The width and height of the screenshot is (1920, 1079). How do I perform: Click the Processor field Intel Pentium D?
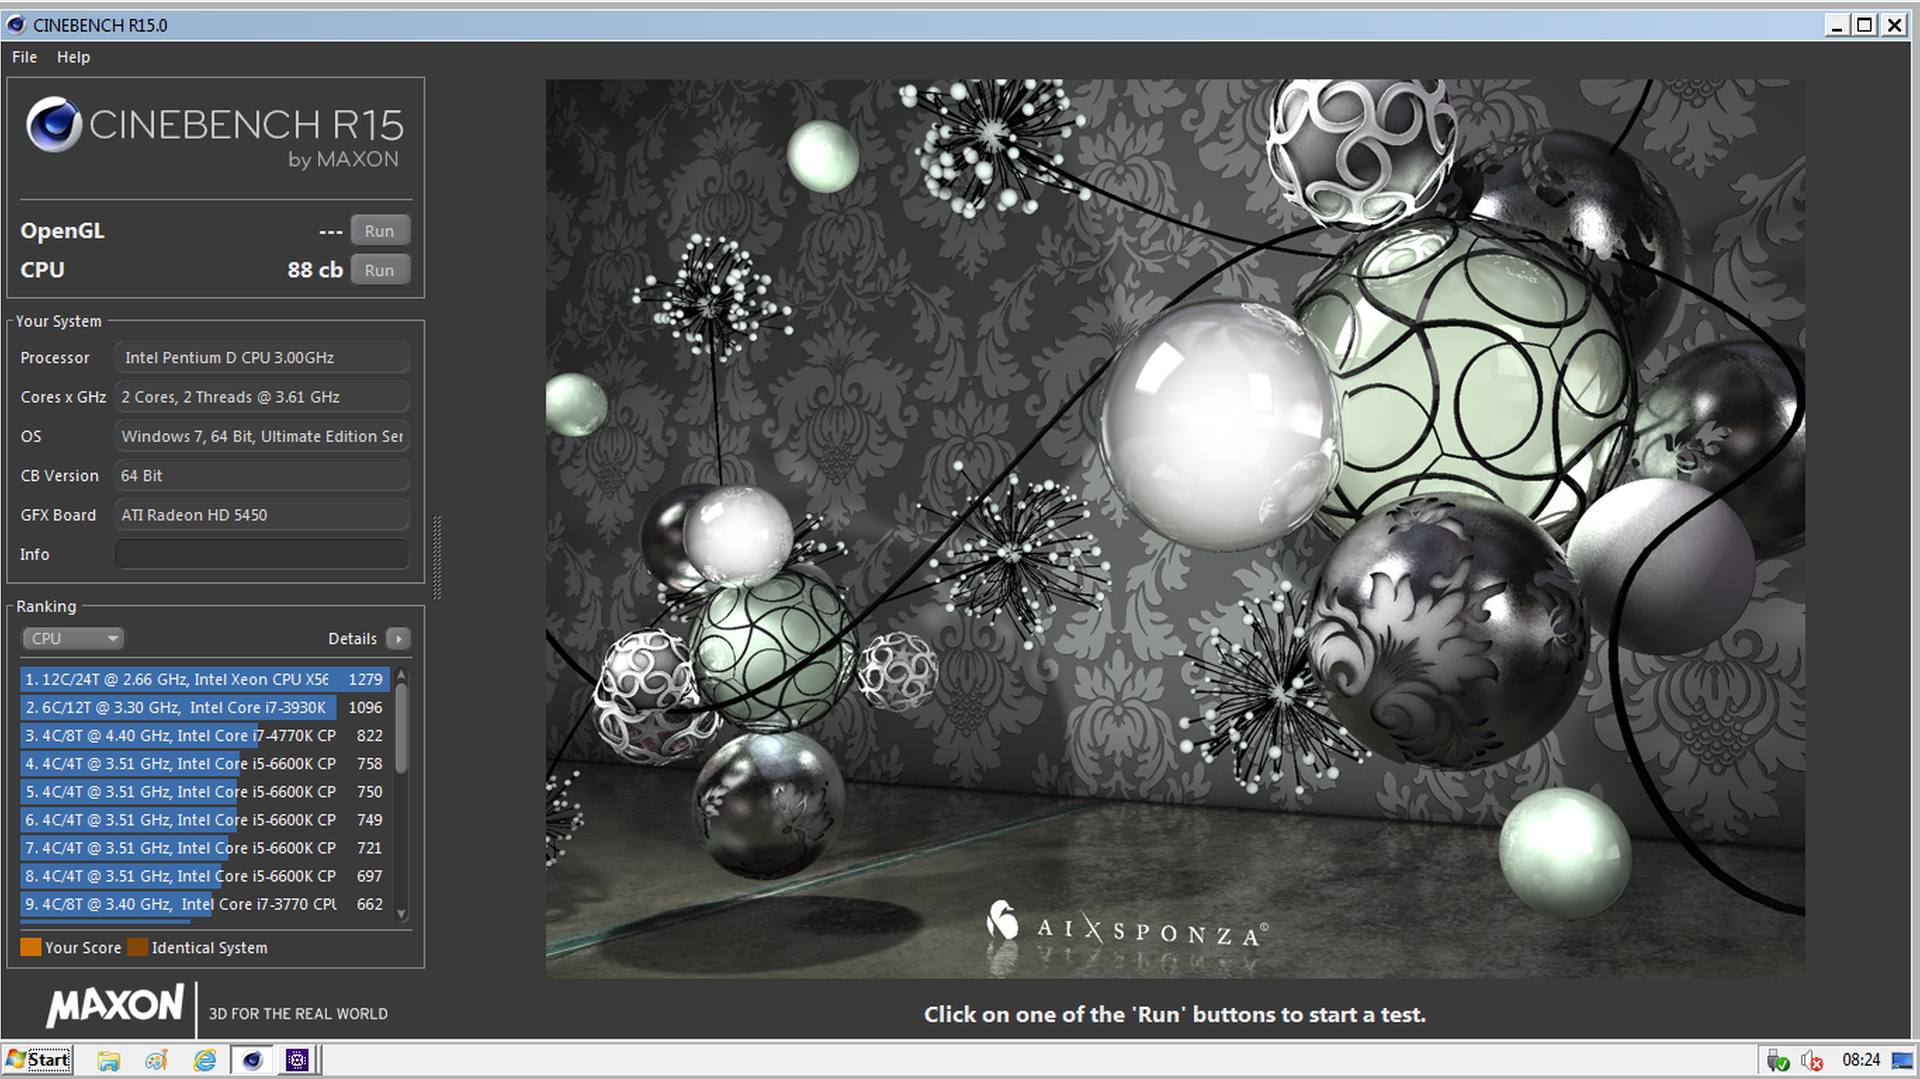click(262, 358)
